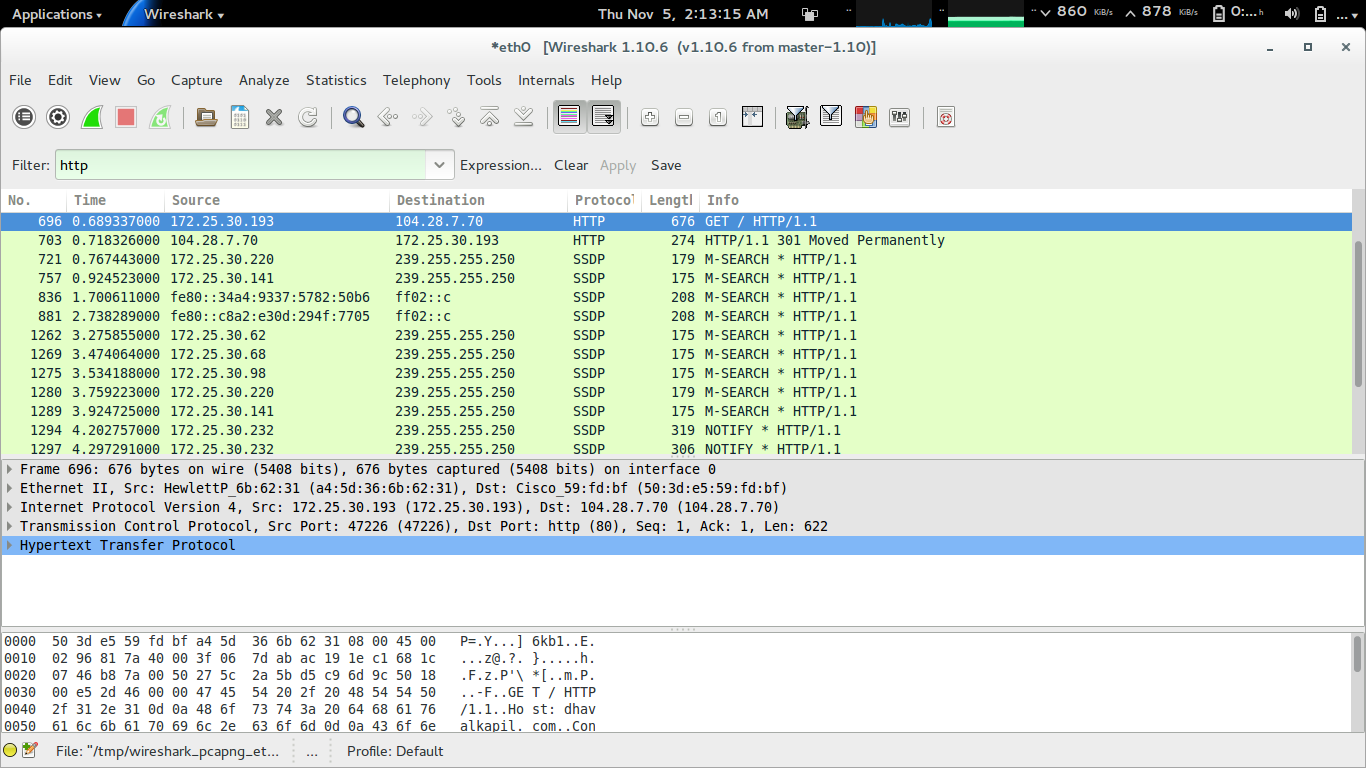
Task: Clear the display filter
Action: (x=571, y=165)
